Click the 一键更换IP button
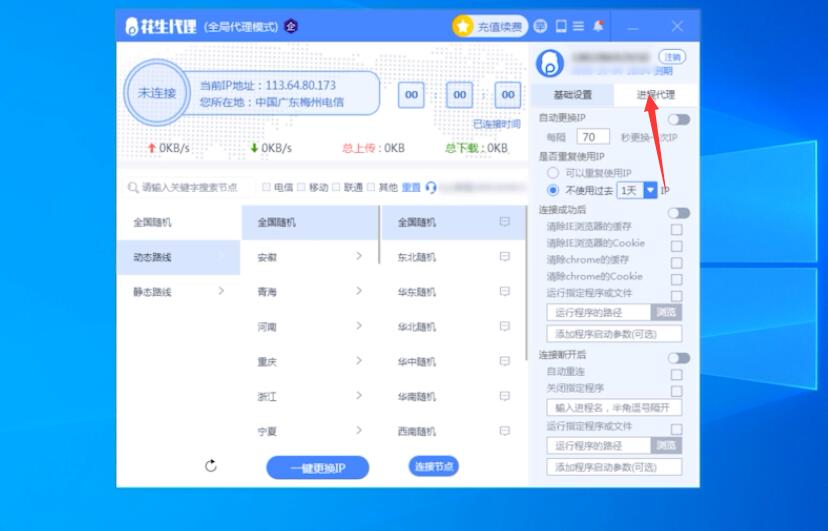Screen dimensions: 828x531 pyautogui.click(x=317, y=468)
